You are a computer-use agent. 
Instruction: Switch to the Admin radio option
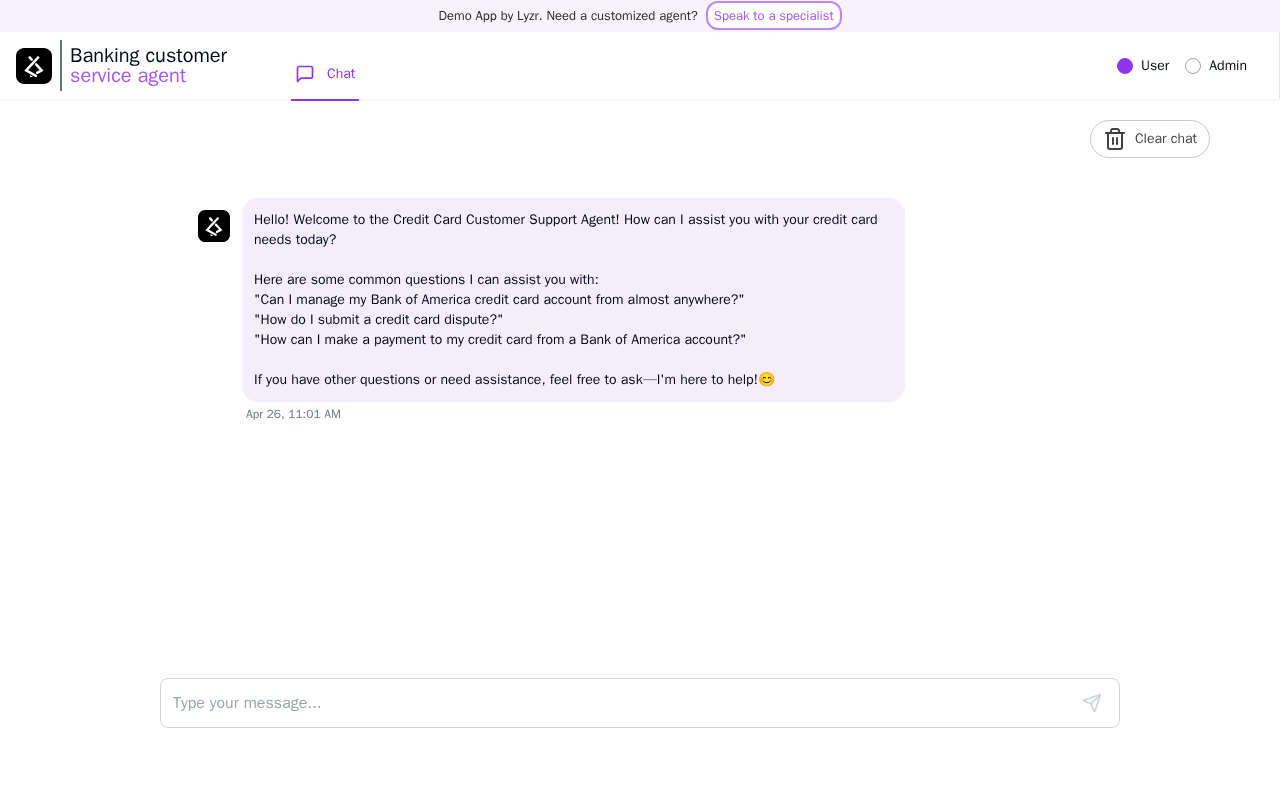pos(1193,66)
